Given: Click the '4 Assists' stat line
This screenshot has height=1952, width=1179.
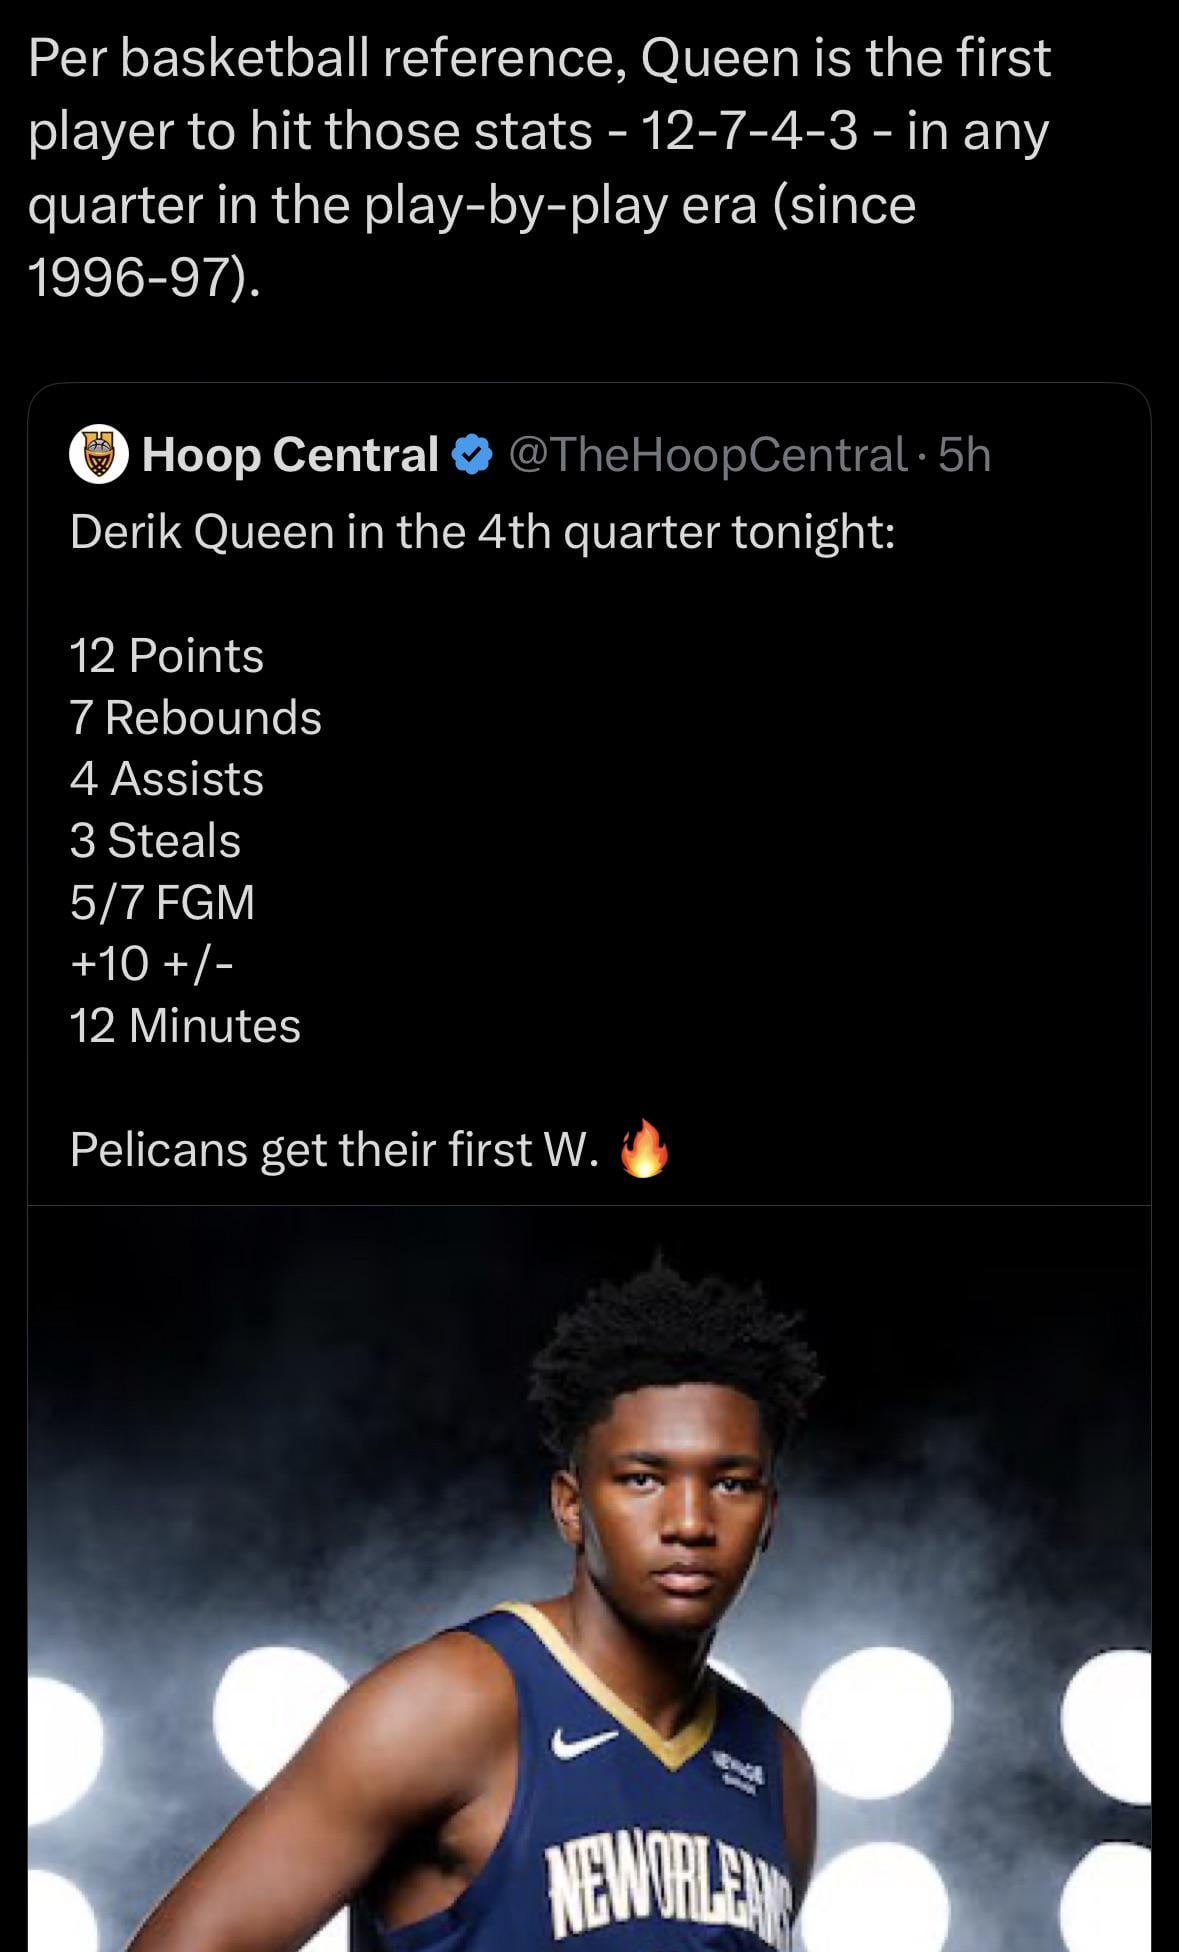Looking at the screenshot, I should coord(167,779).
